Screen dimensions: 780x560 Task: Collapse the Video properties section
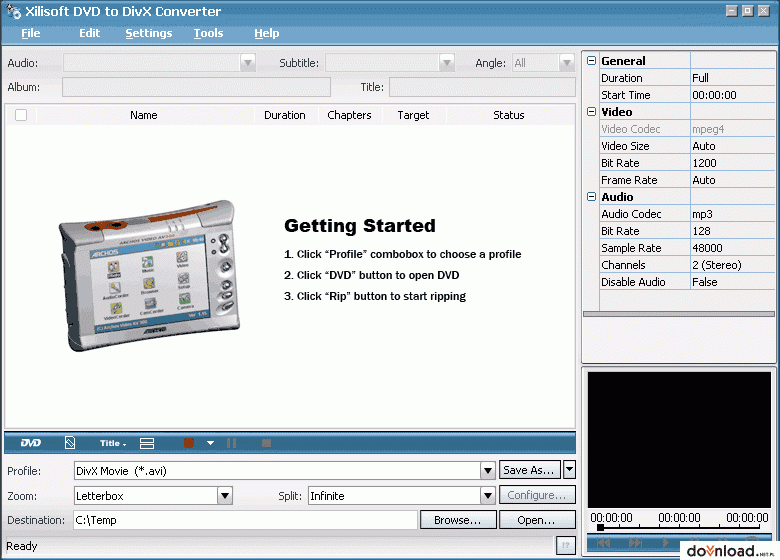(x=591, y=111)
